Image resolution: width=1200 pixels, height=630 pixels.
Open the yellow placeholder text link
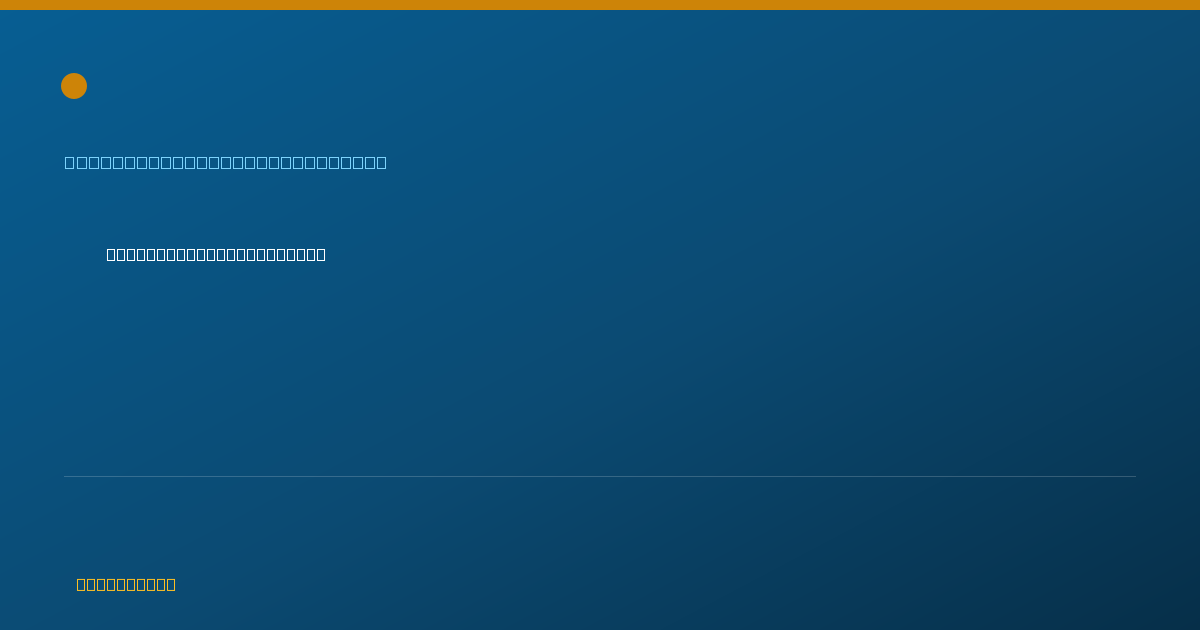(x=126, y=584)
